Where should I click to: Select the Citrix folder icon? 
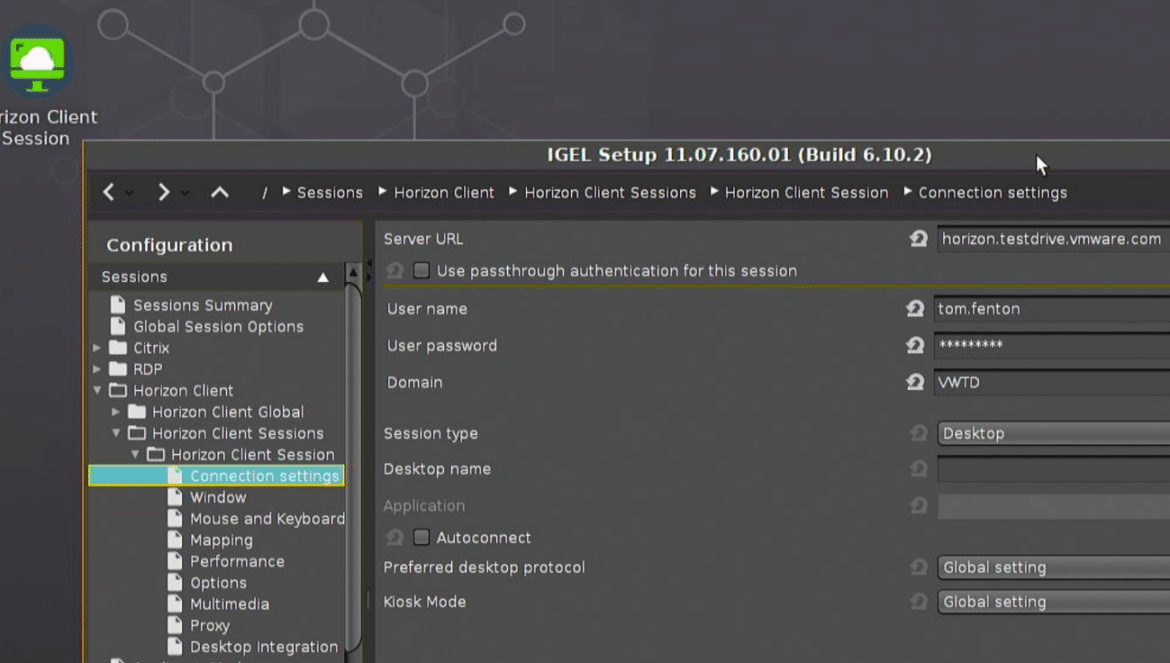click(x=118, y=348)
